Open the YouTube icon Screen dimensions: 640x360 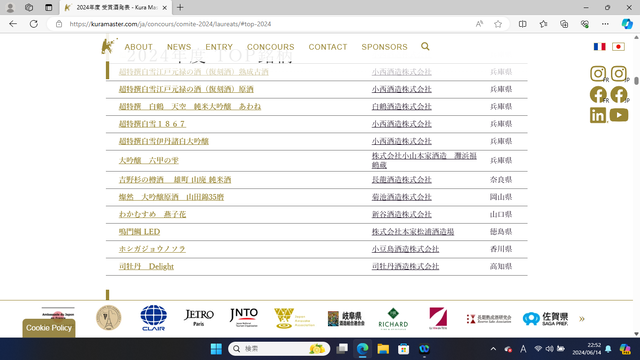(x=619, y=115)
